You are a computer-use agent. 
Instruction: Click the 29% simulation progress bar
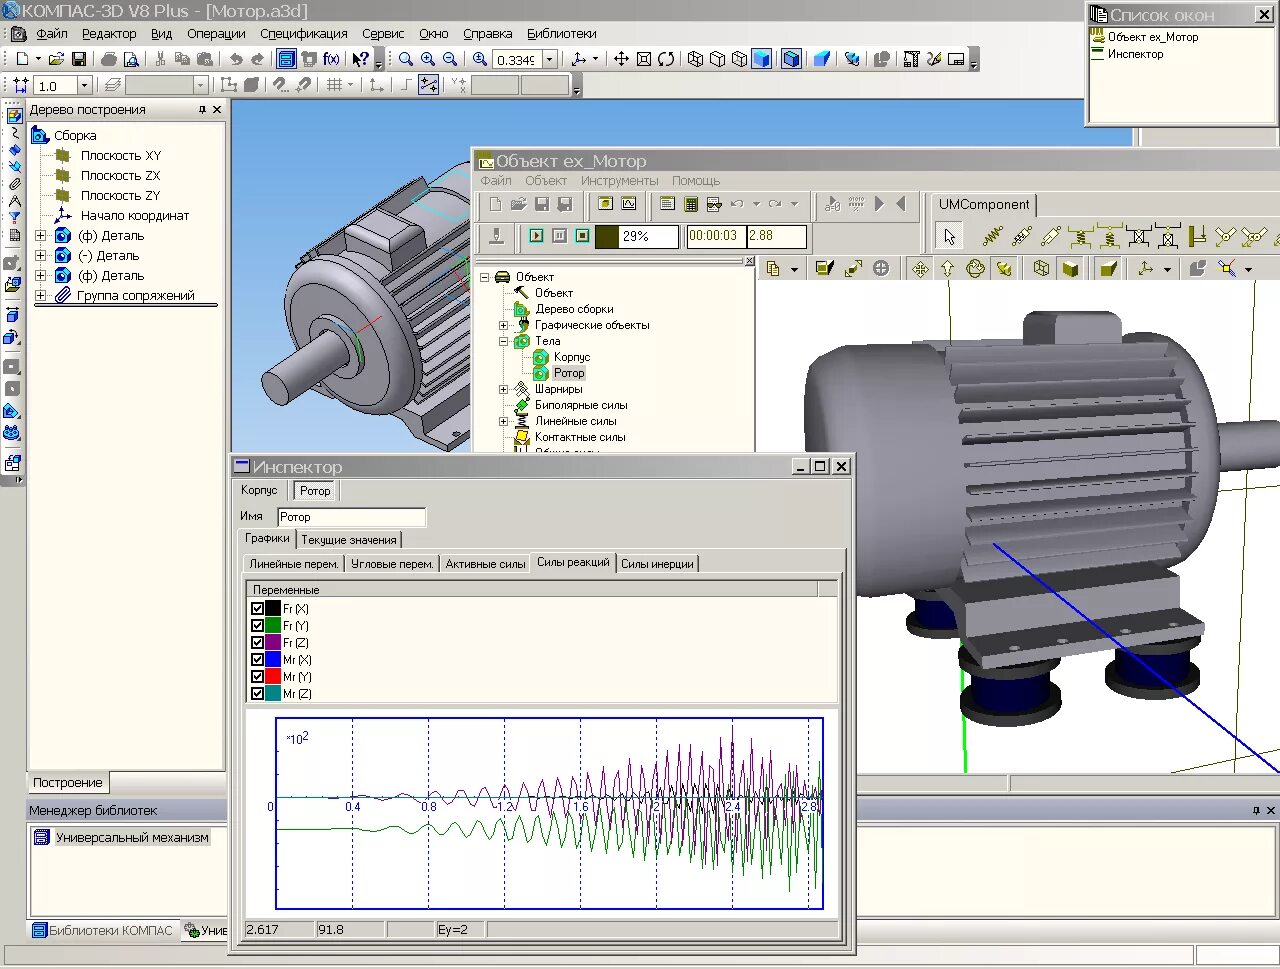click(x=636, y=236)
